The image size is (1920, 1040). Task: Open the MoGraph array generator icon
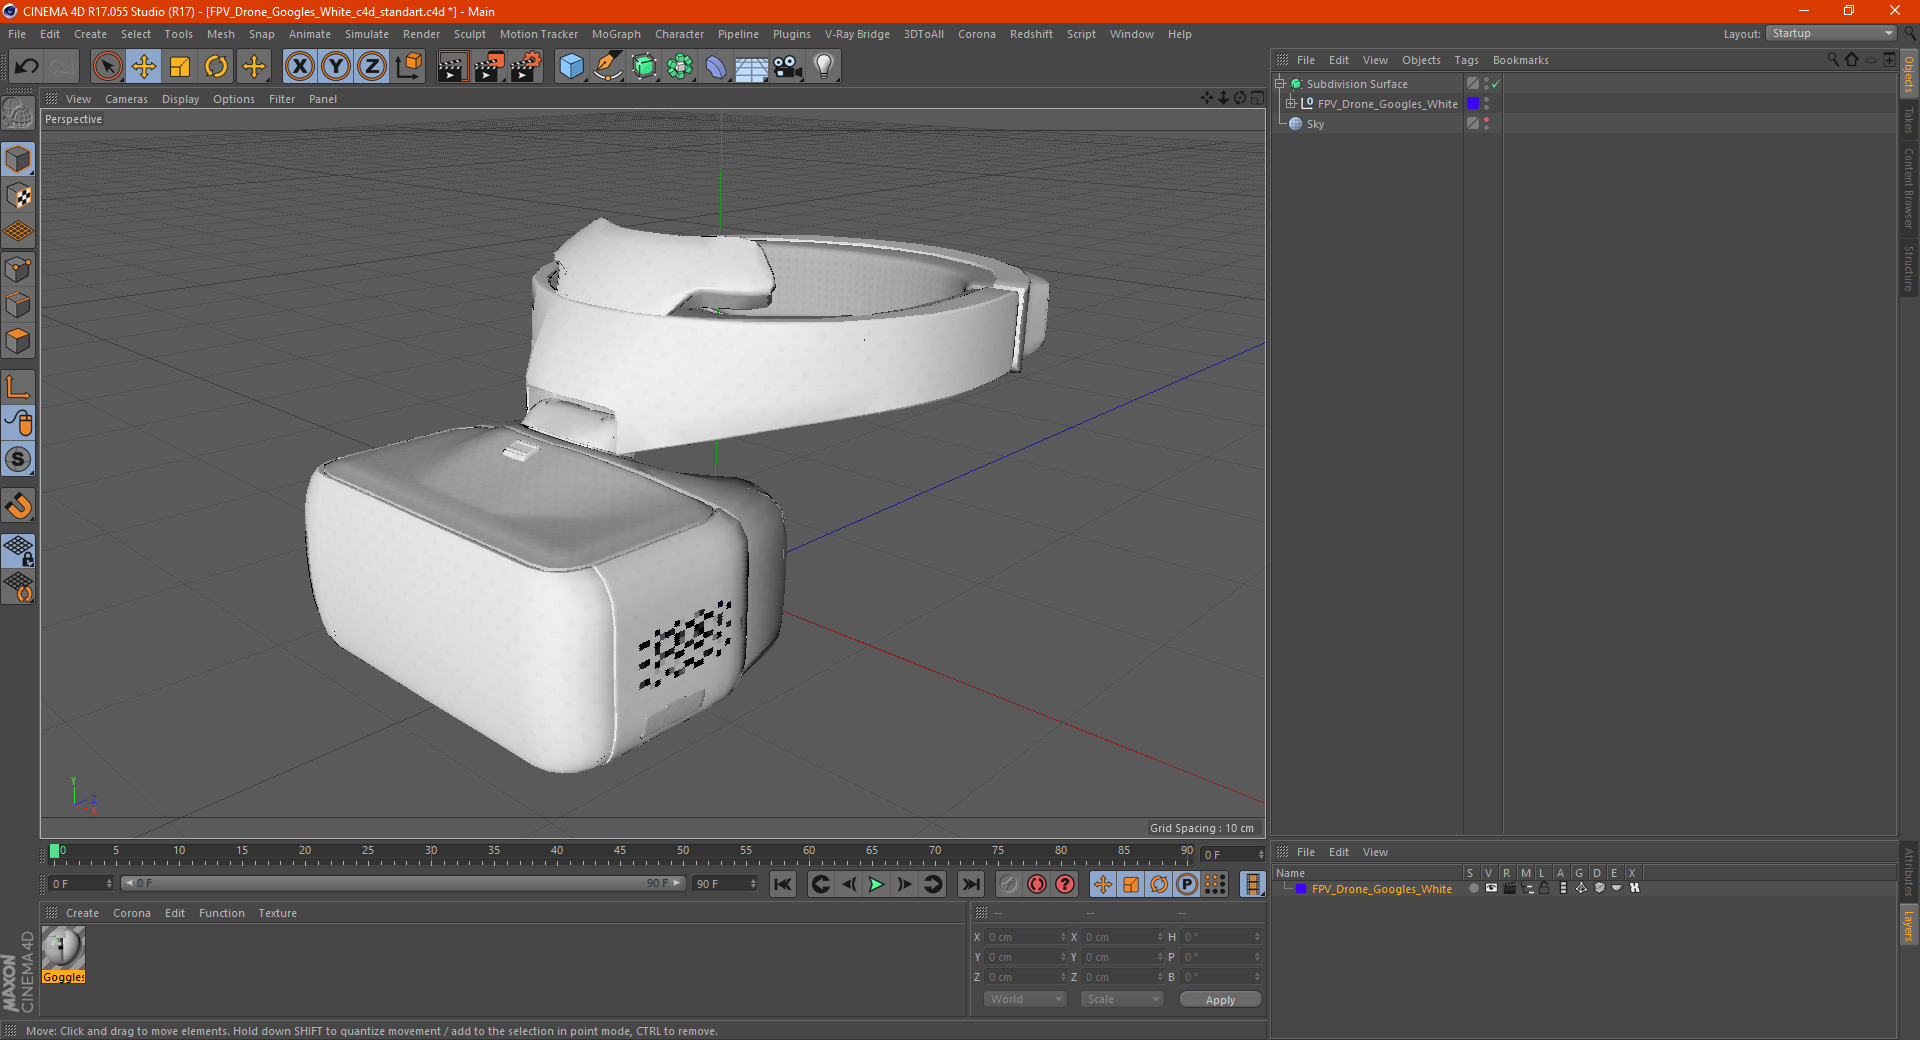point(681,67)
